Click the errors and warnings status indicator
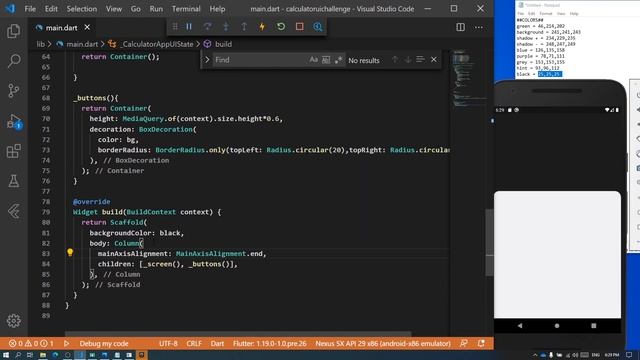640x360 pixels. 31,344
